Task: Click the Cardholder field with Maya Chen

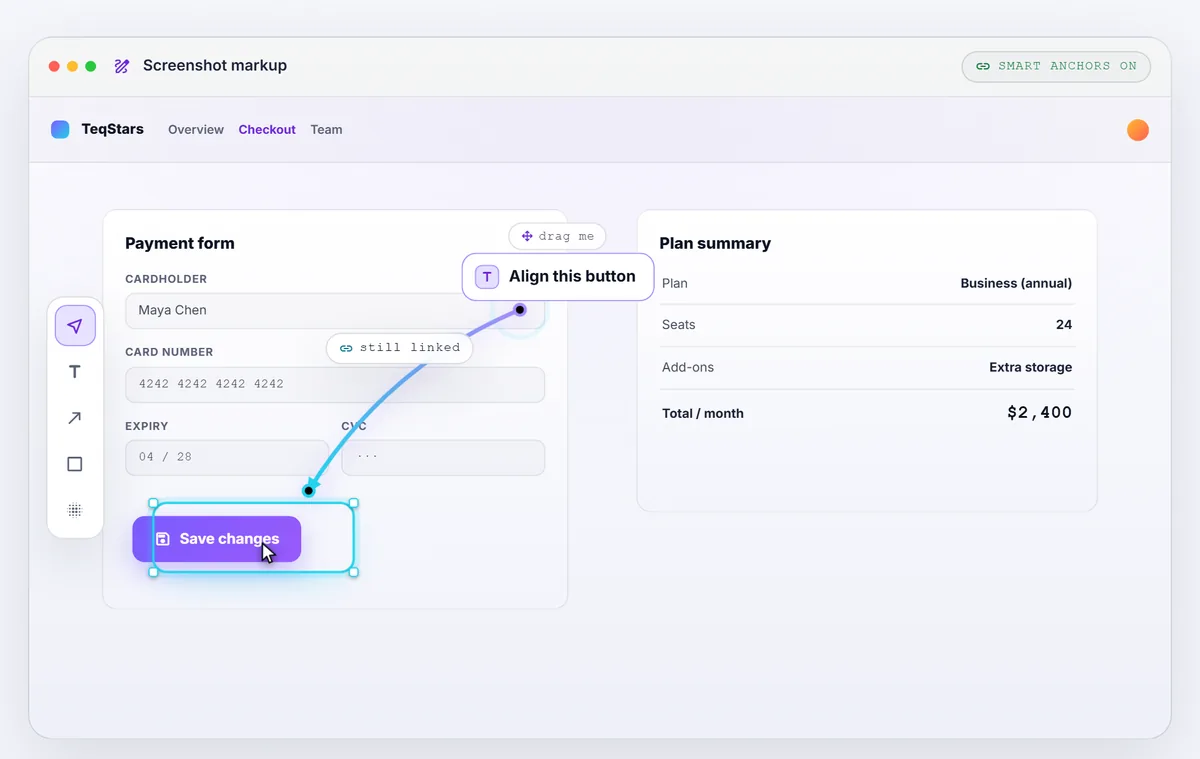Action: coord(335,311)
